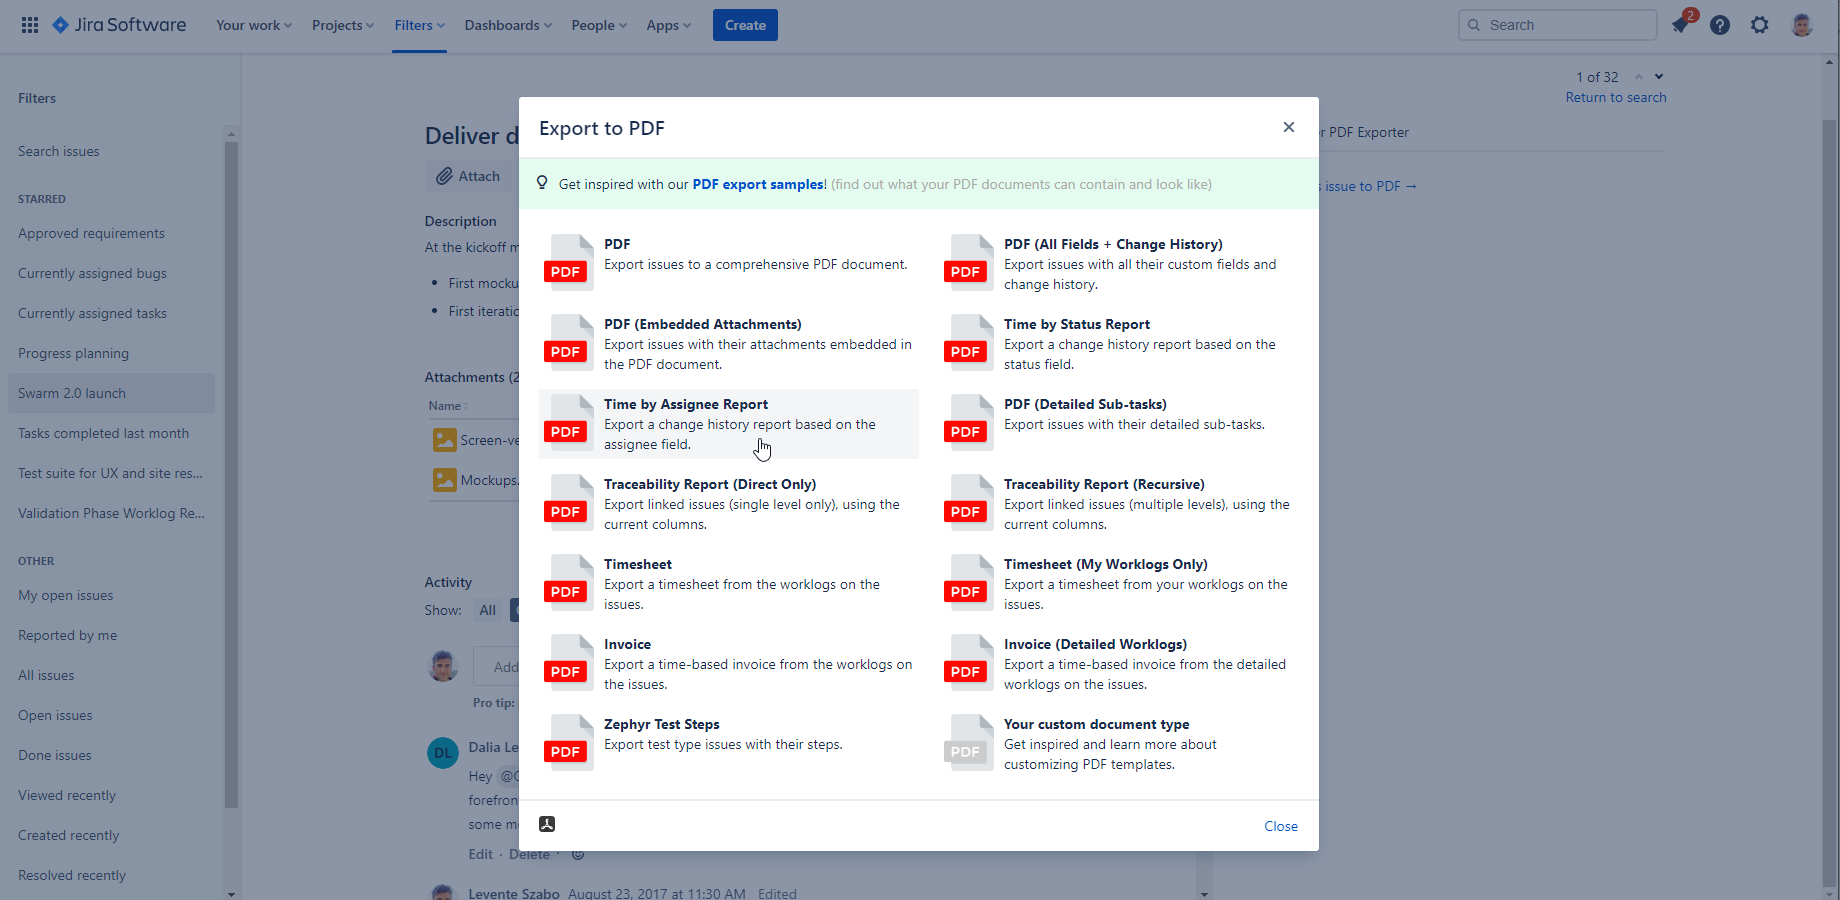
Task: Click Return to search link
Action: 1616,97
